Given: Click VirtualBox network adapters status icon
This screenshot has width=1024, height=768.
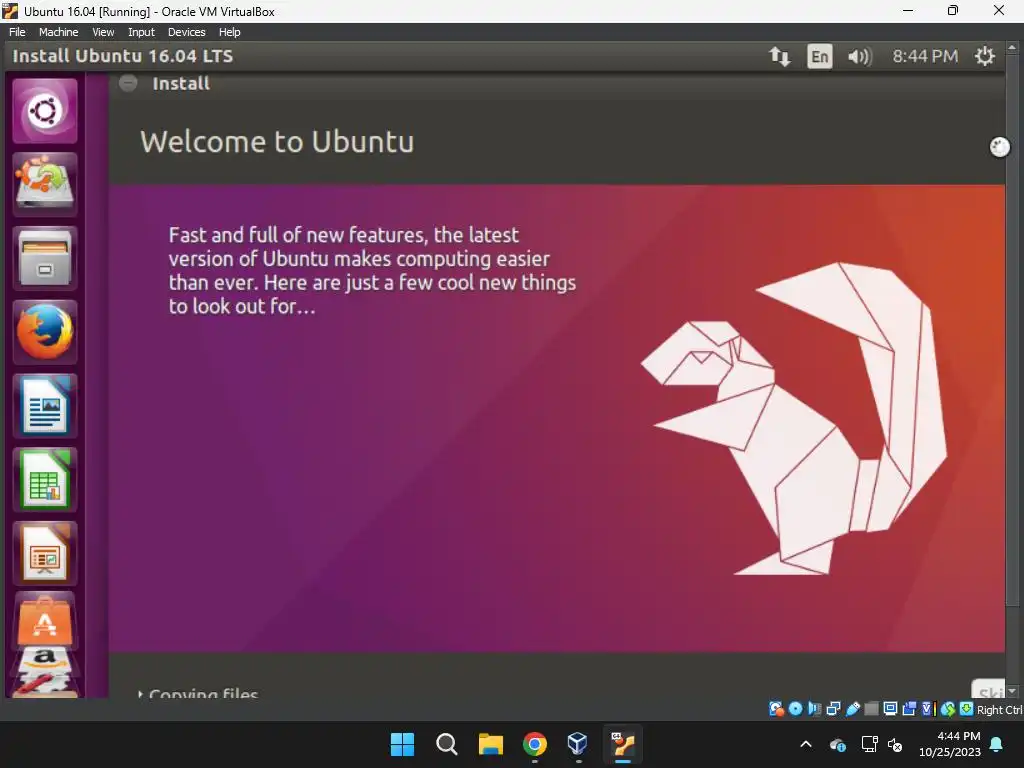Looking at the screenshot, I should [x=833, y=709].
